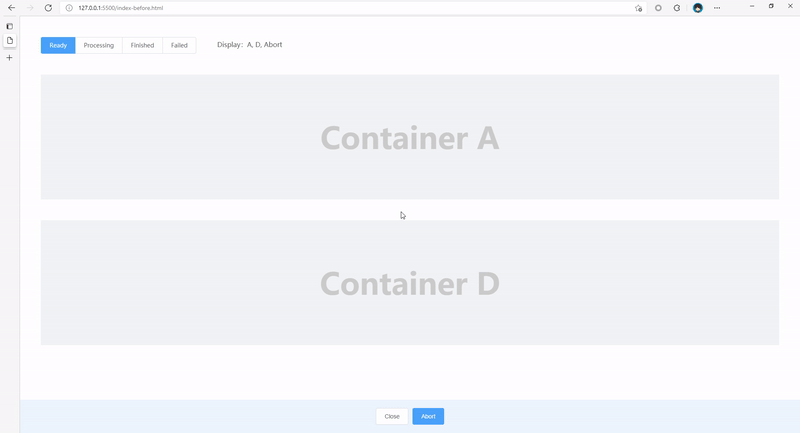The height and width of the screenshot is (433, 800).
Task: Click on Container D panel
Action: point(409,283)
